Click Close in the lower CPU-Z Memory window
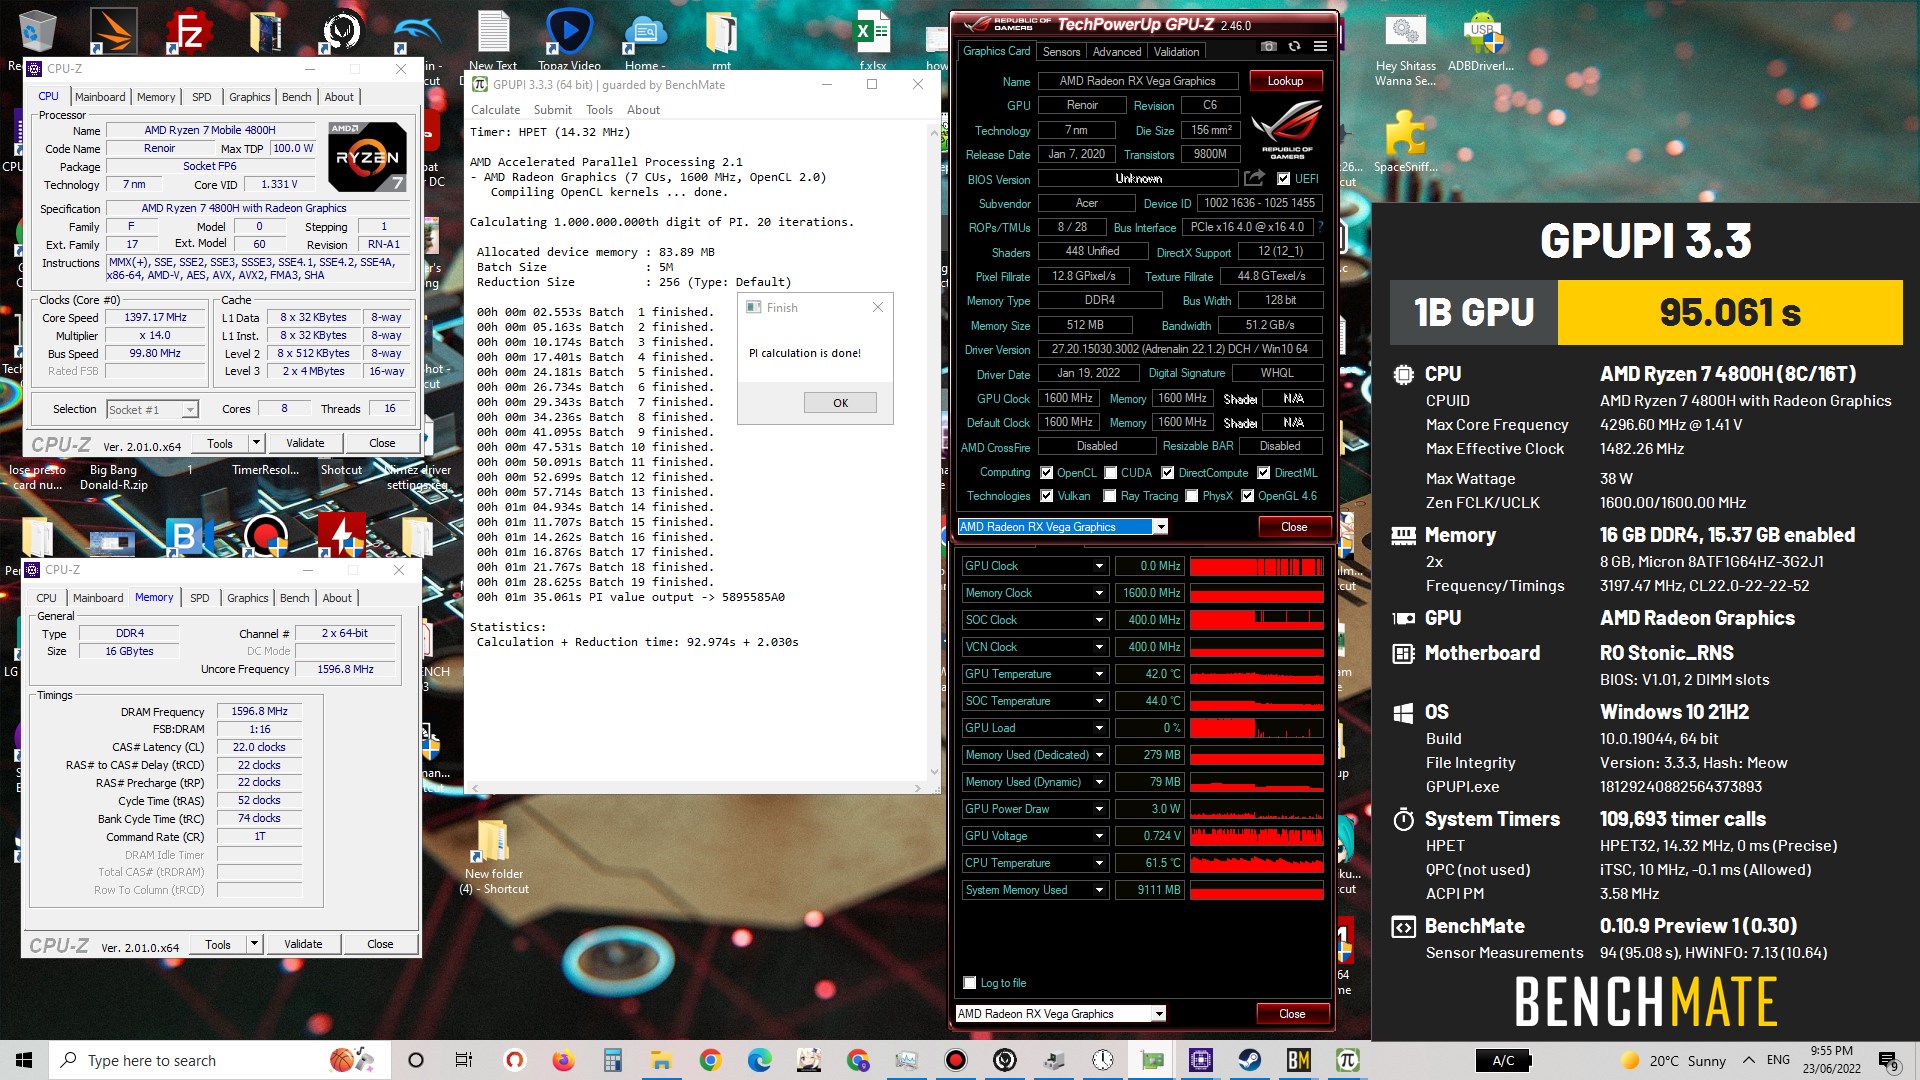The image size is (1920, 1080). click(x=380, y=944)
